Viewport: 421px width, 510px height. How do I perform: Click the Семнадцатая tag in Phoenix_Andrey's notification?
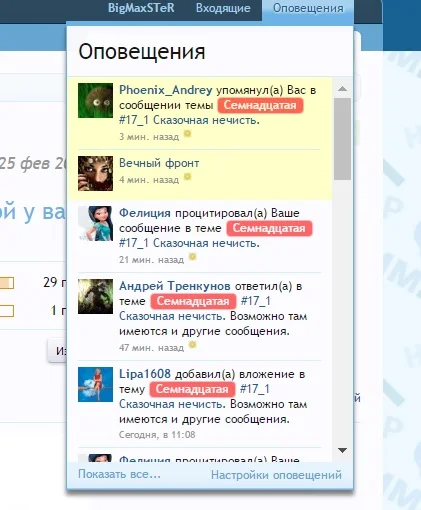(260, 105)
